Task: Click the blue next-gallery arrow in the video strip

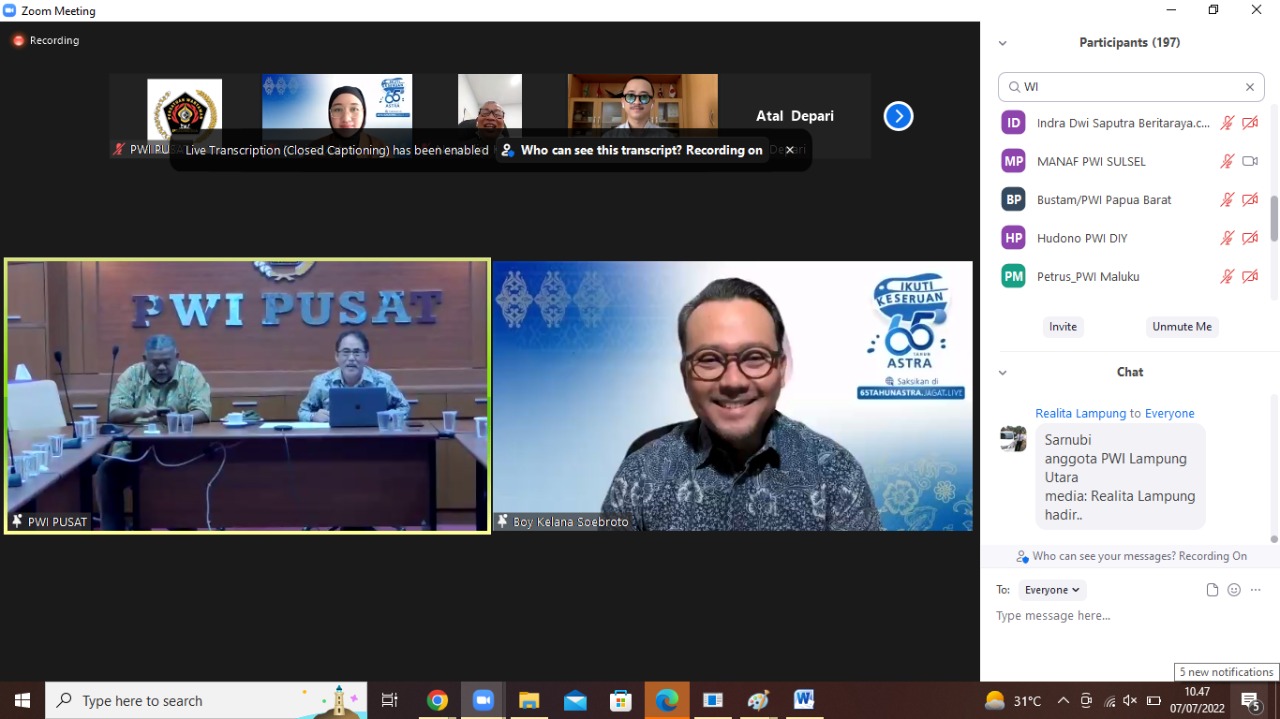Action: coord(898,115)
